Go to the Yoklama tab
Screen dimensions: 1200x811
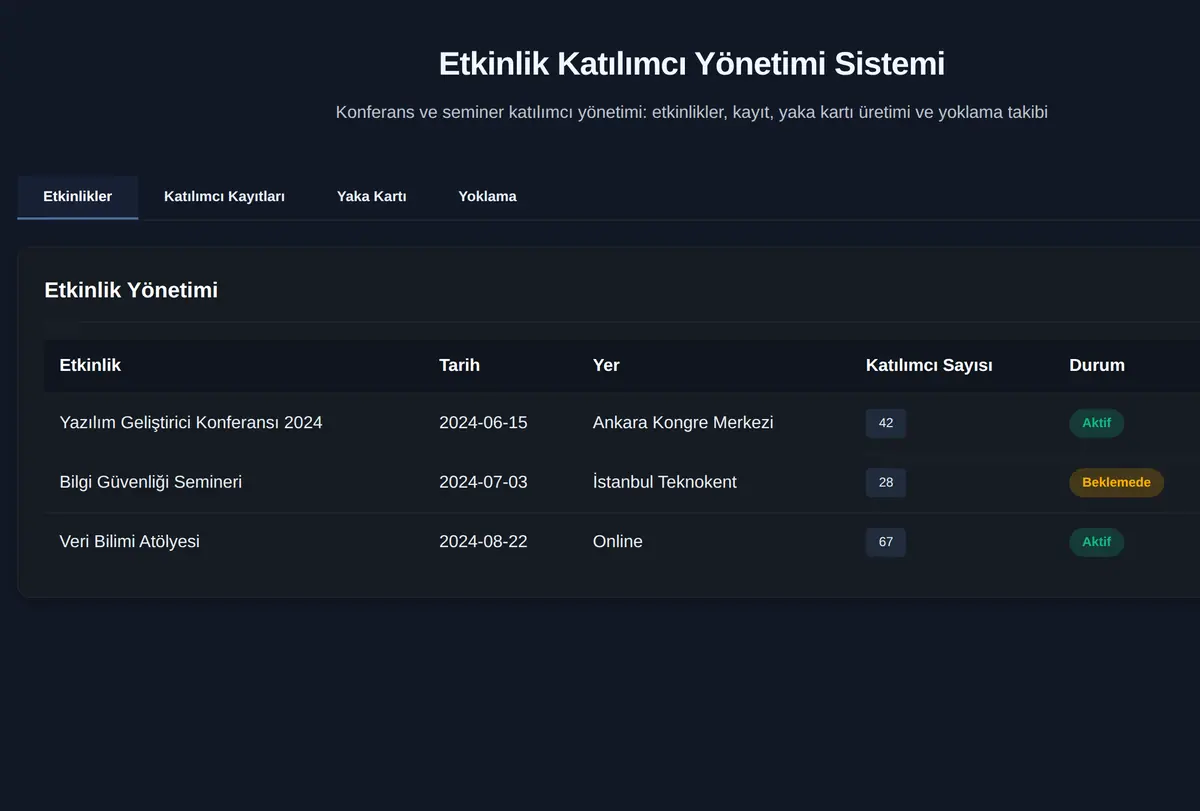tap(487, 197)
